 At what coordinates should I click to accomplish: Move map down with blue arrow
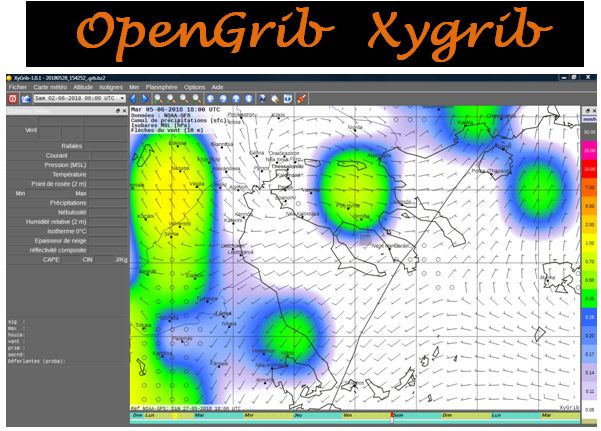[249, 99]
